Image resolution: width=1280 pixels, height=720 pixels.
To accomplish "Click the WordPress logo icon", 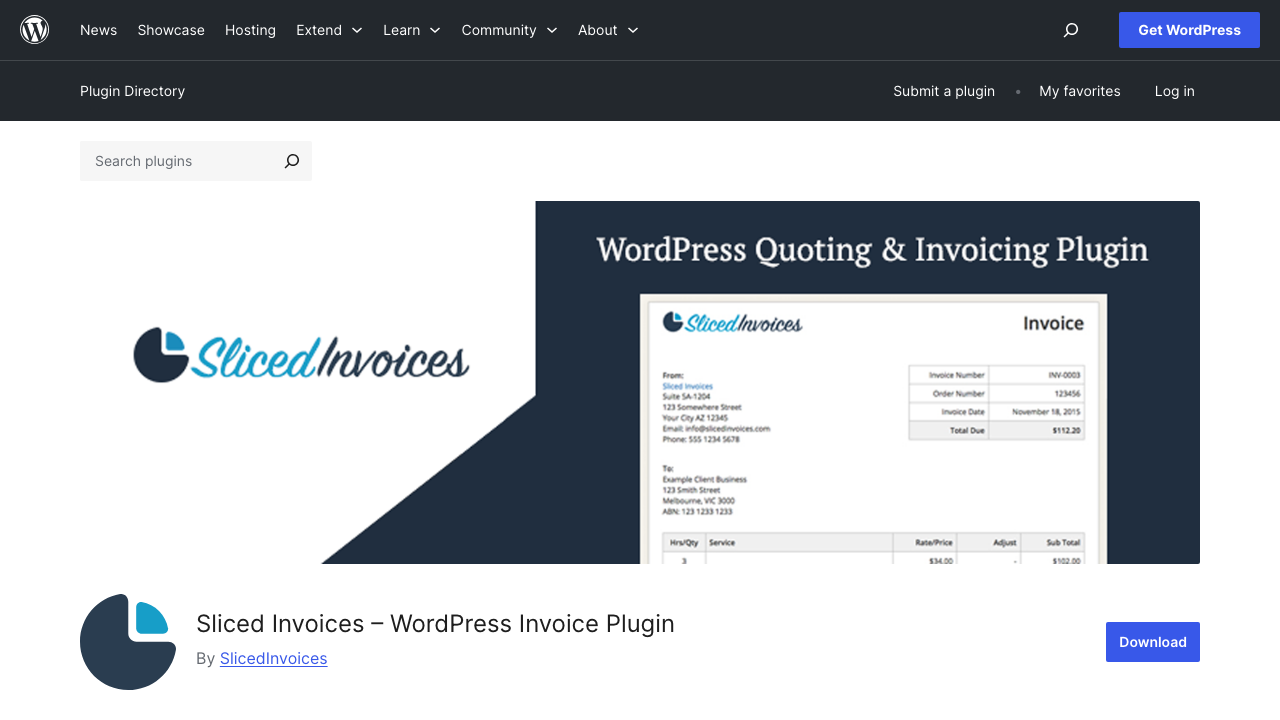I will click(x=33, y=29).
